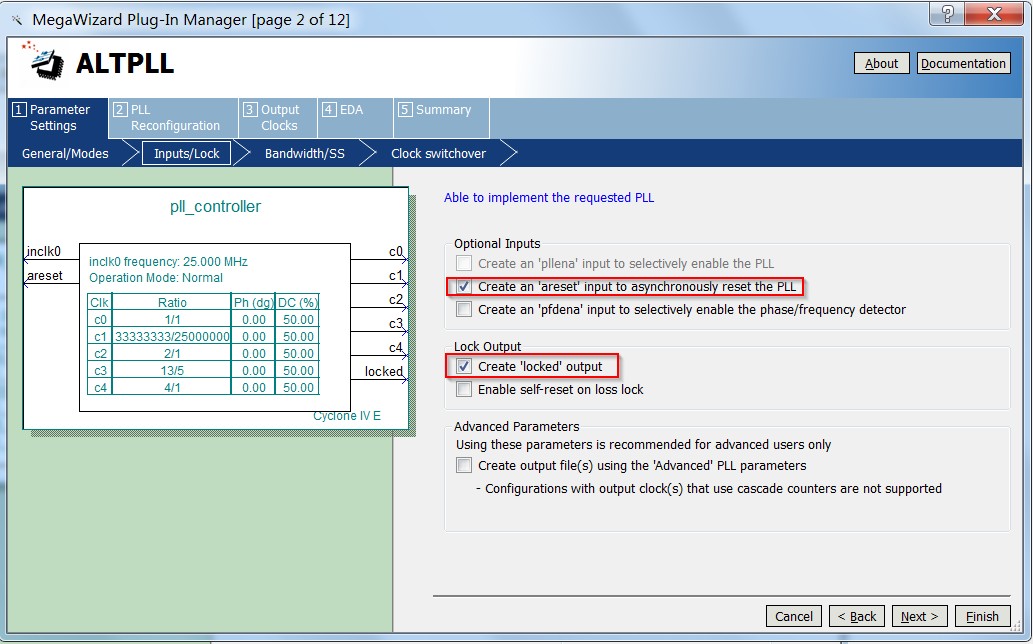Enable self-reset on loss lock
The image size is (1033, 644).
point(464,390)
